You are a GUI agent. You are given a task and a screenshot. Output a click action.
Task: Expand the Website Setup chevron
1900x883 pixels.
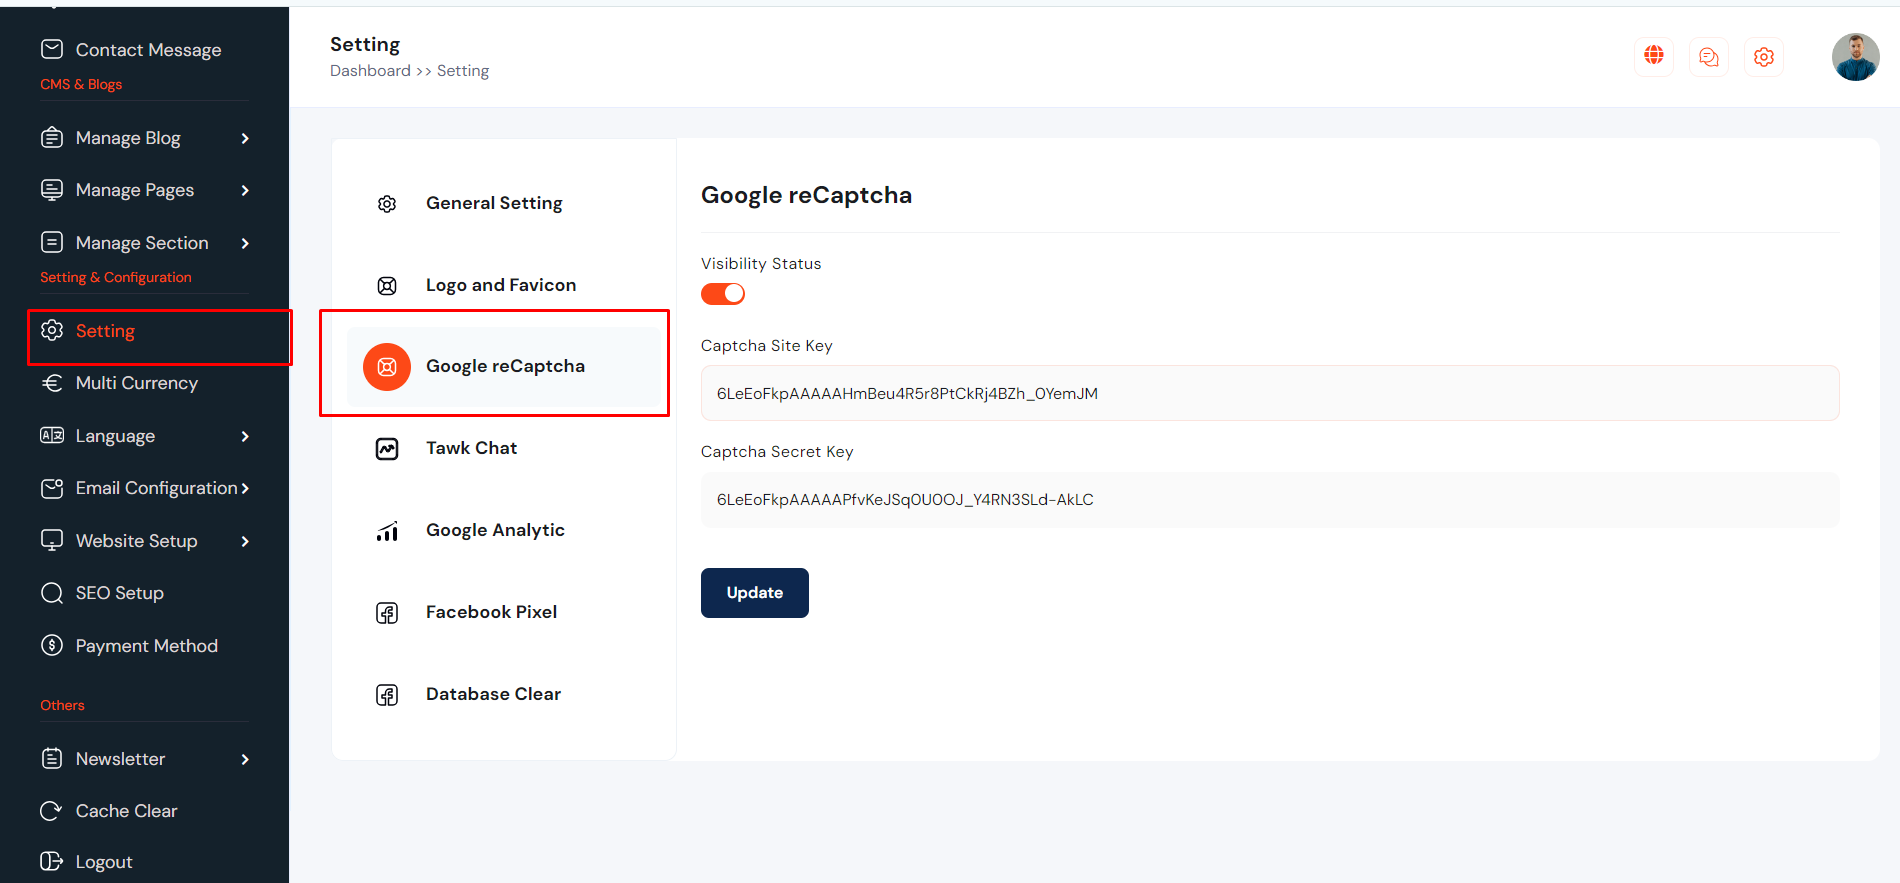point(245,541)
